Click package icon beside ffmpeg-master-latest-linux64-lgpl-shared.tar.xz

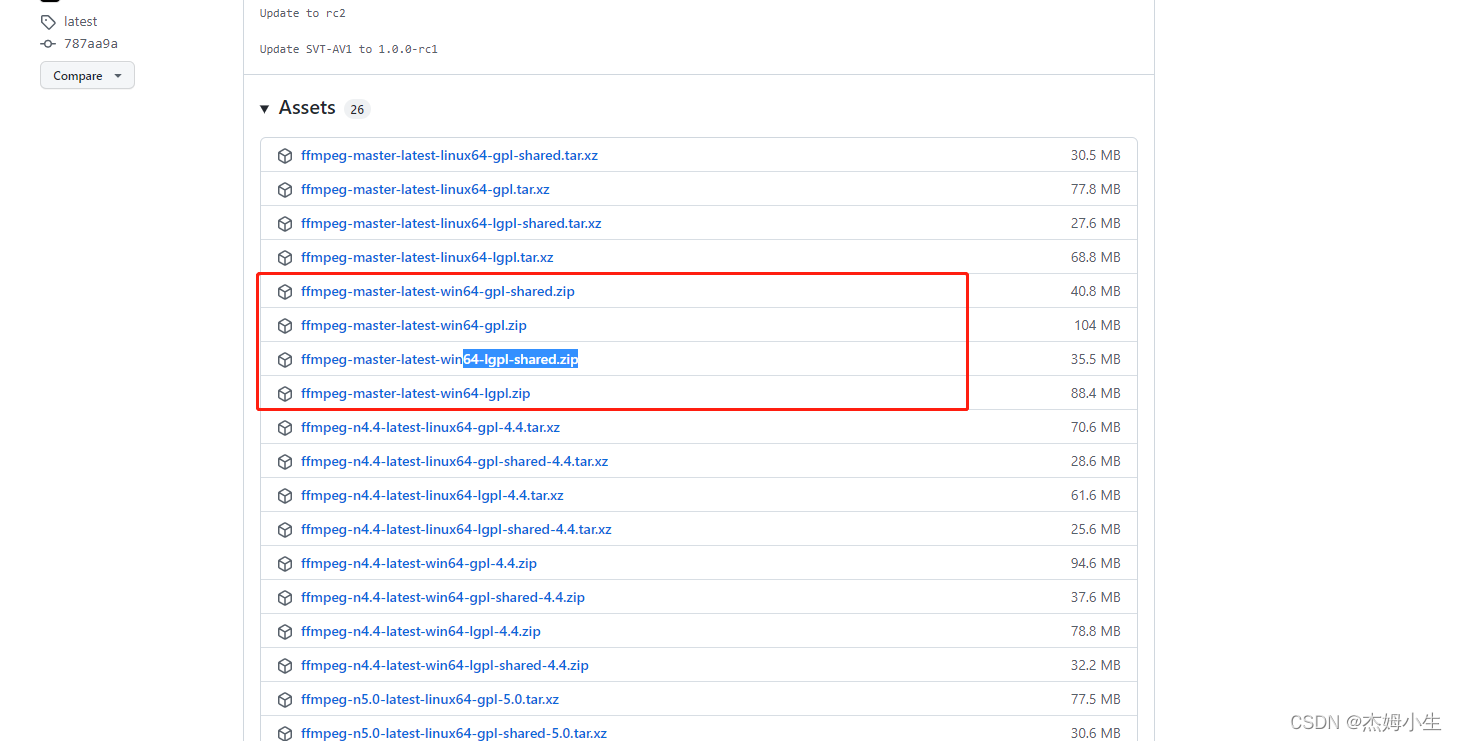pyautogui.click(x=285, y=224)
